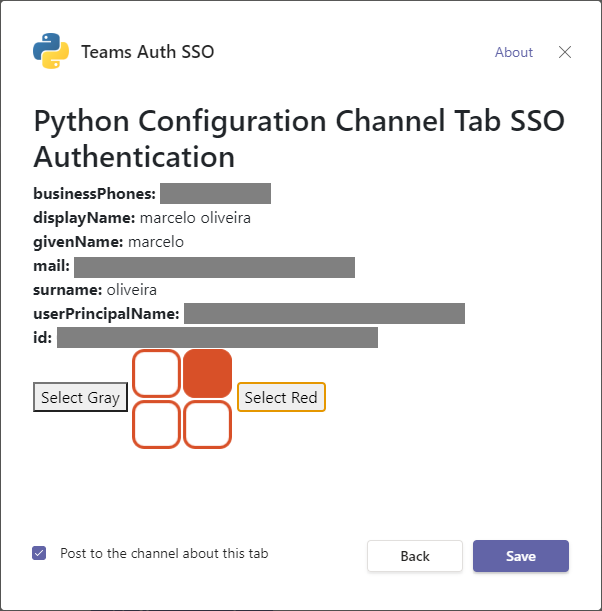Click the Select Red button
The image size is (602, 611).
[x=281, y=397]
